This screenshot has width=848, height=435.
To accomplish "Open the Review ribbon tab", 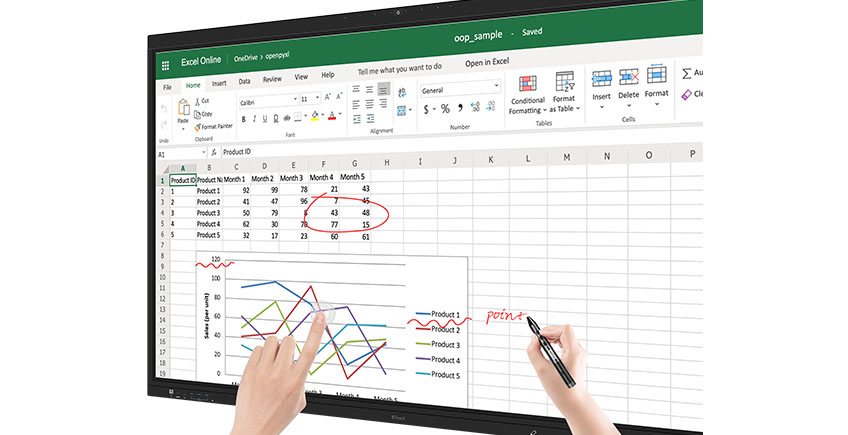I will point(271,79).
